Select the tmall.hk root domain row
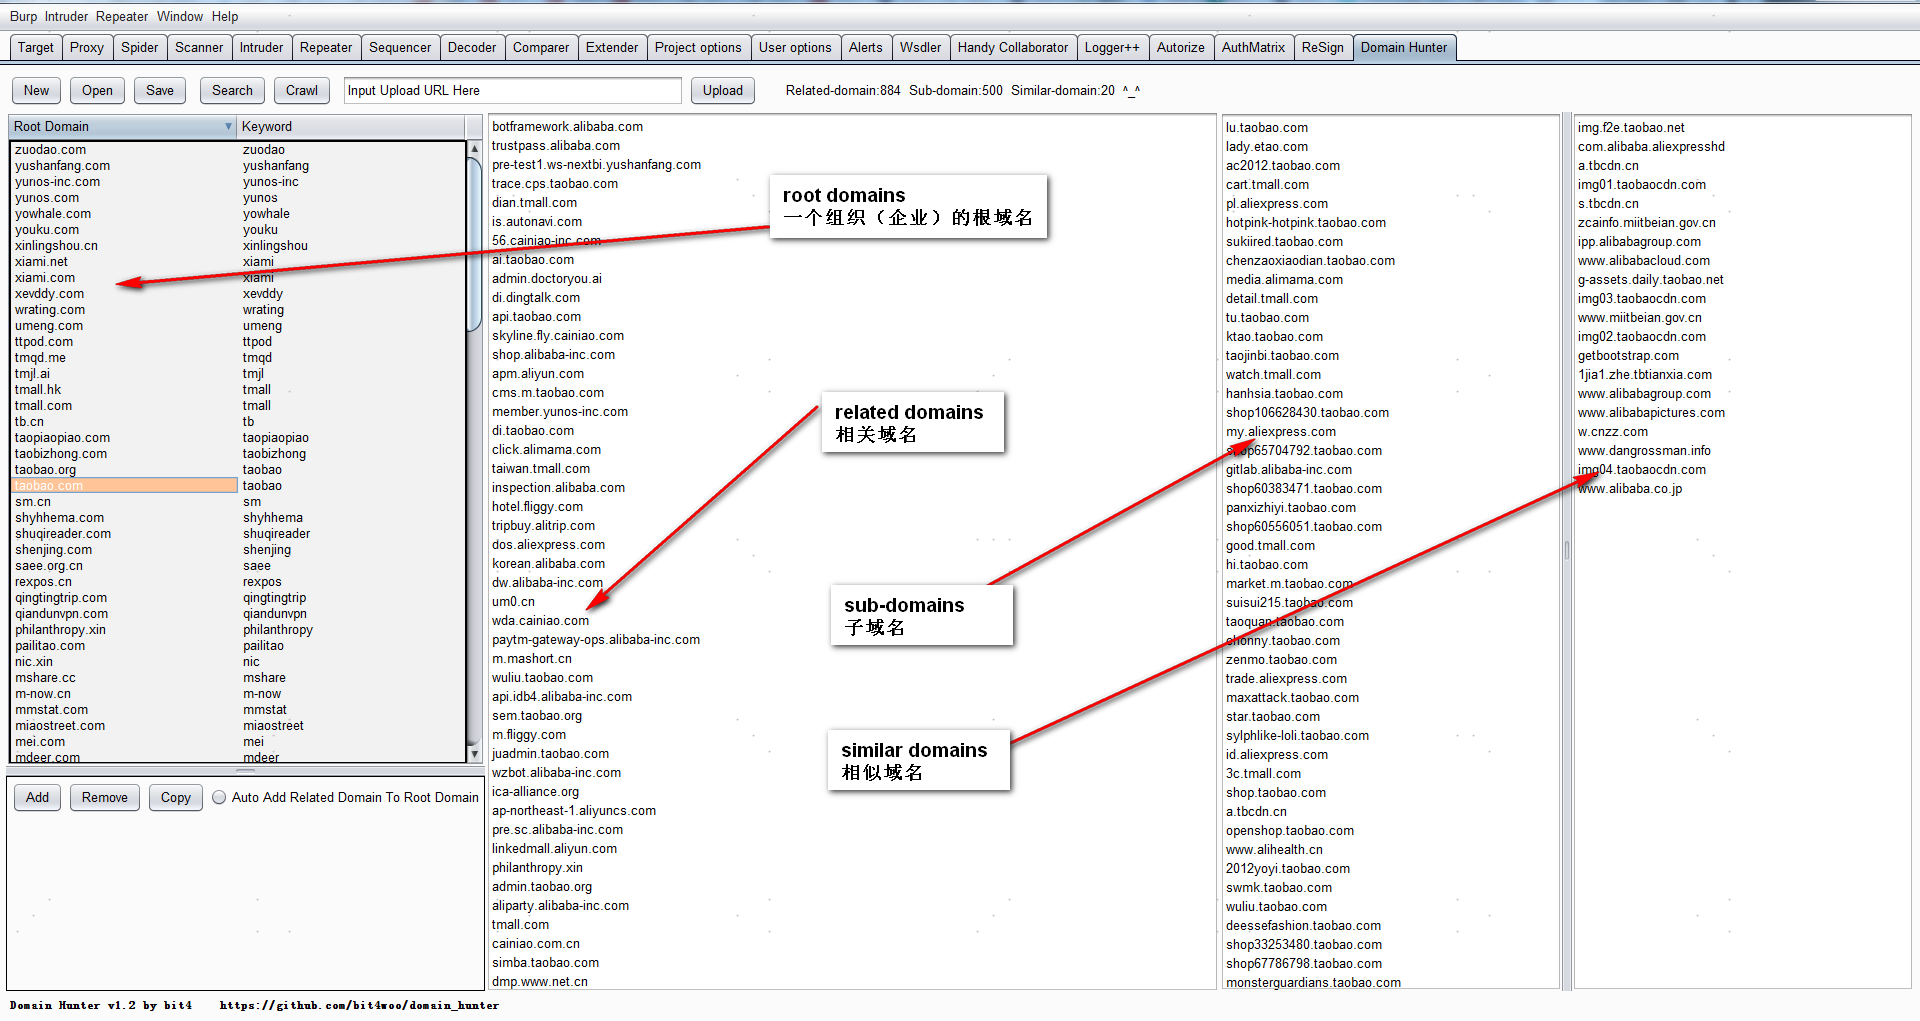 click(x=124, y=390)
